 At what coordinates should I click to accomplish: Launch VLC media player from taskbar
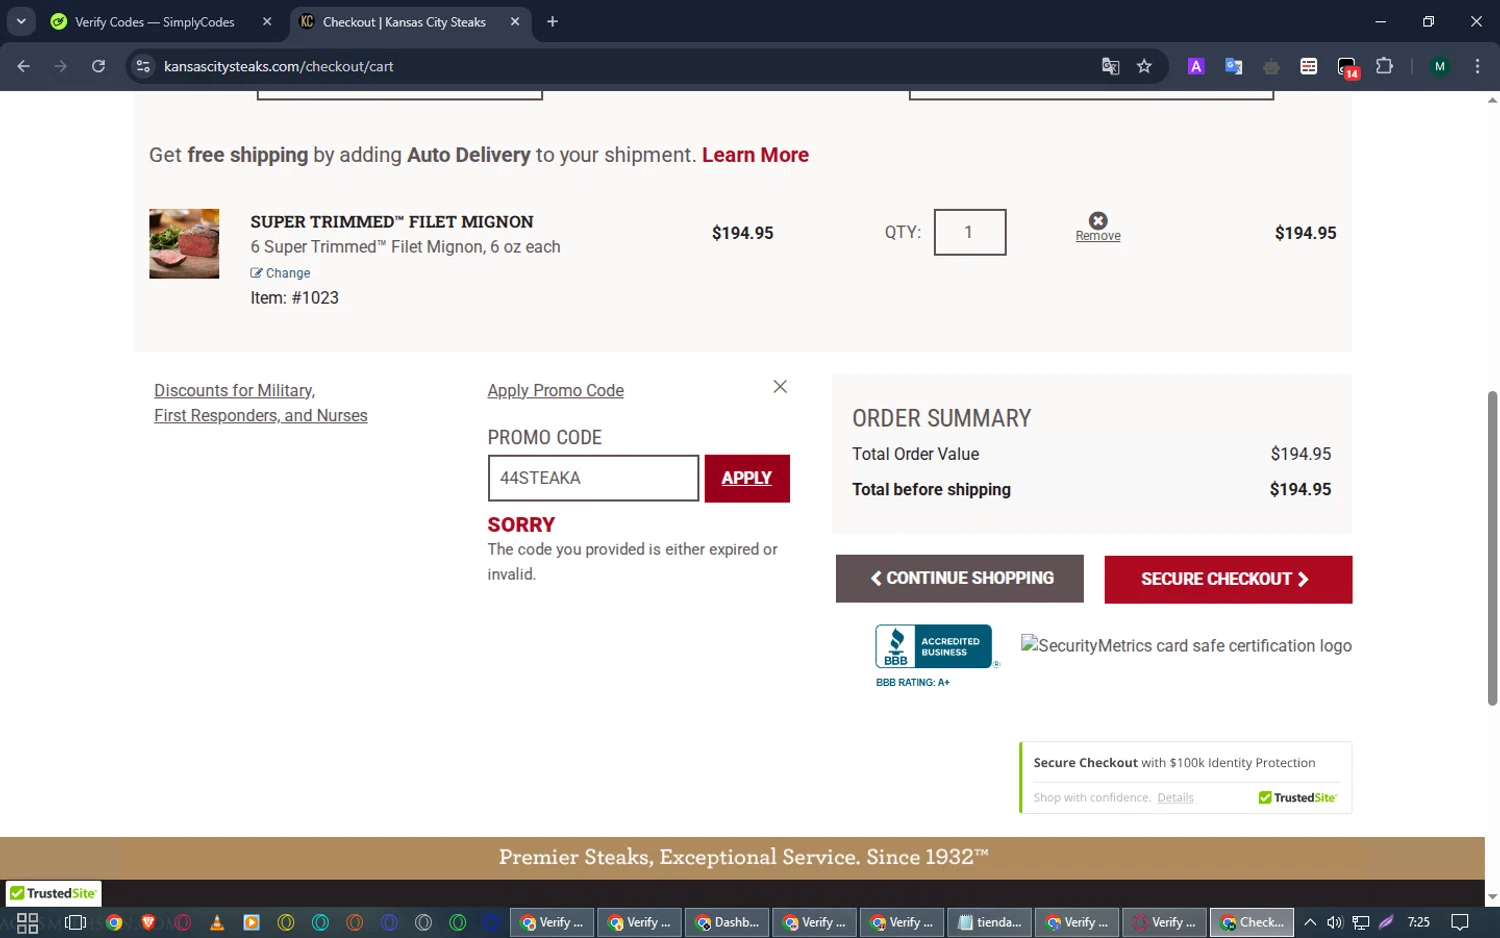[x=217, y=922]
